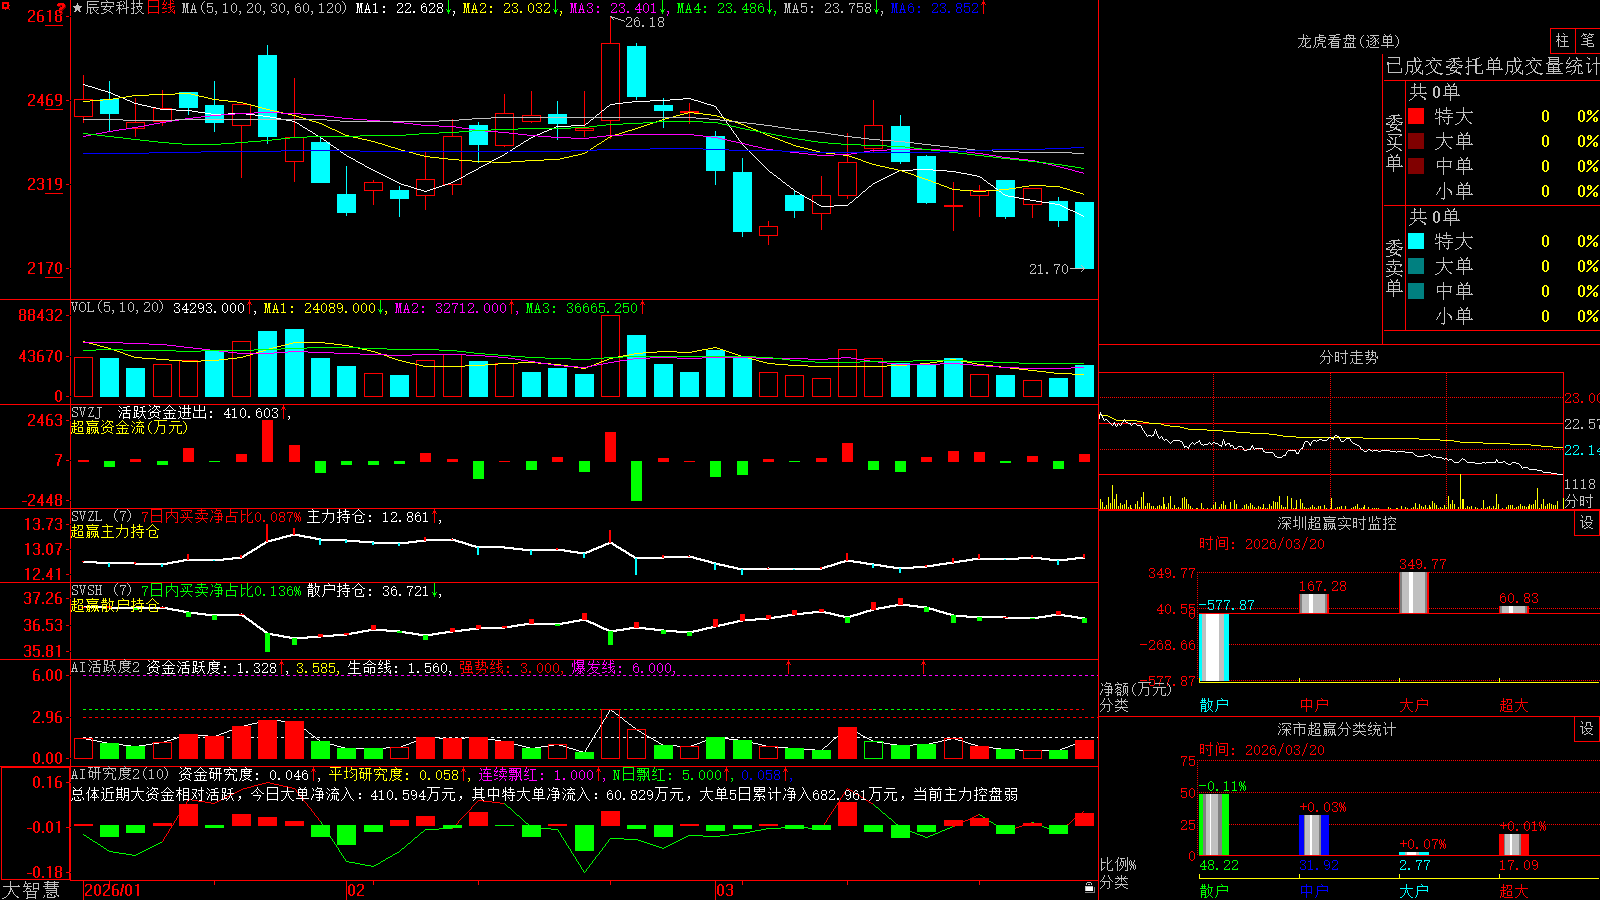Click the VOL(5,10,20) indicator label
This screenshot has width=1600, height=900.
(117, 308)
